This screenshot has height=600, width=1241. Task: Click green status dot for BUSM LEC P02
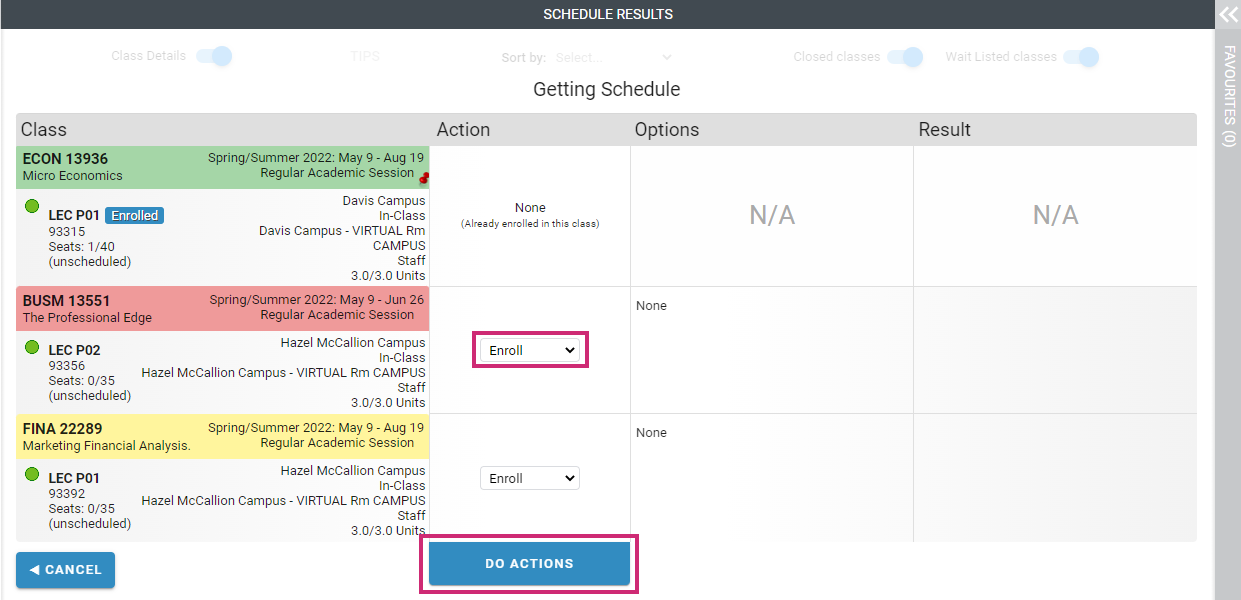[x=32, y=347]
